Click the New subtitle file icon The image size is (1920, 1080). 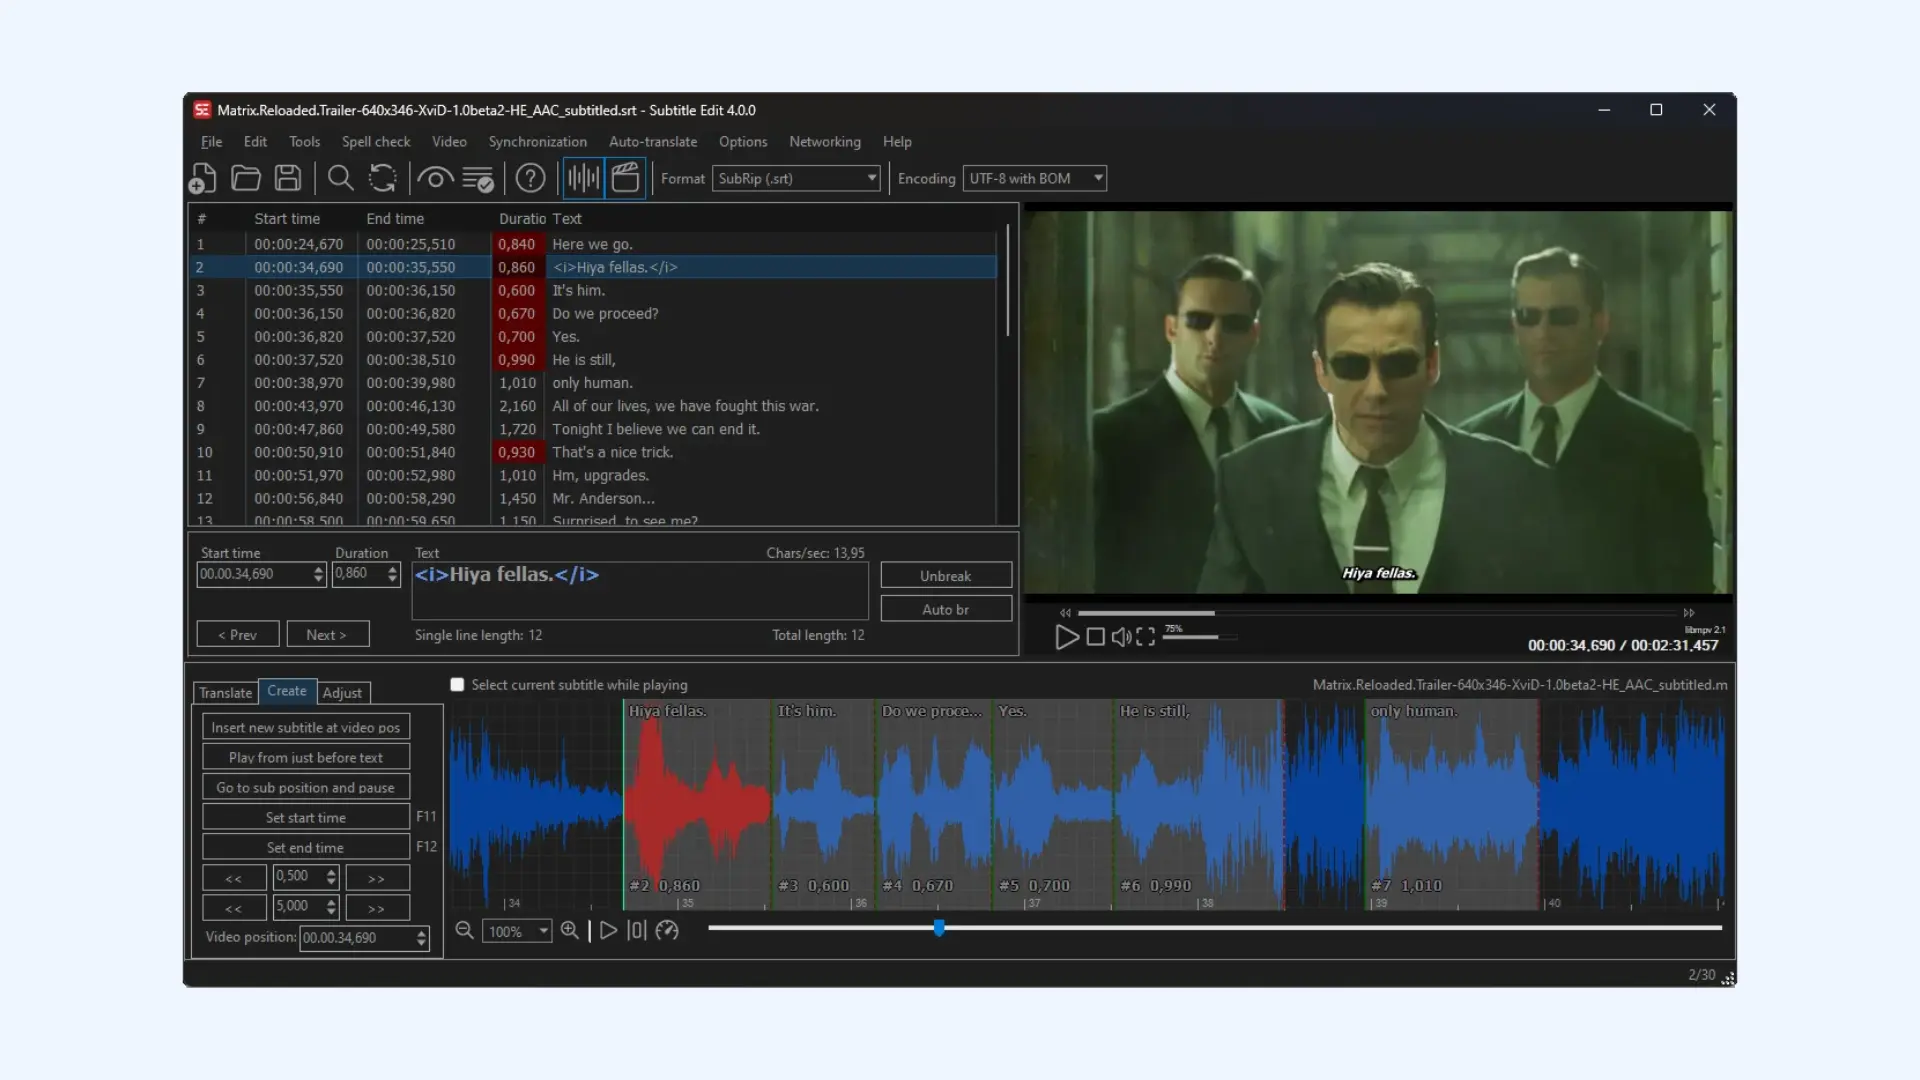[x=203, y=178]
